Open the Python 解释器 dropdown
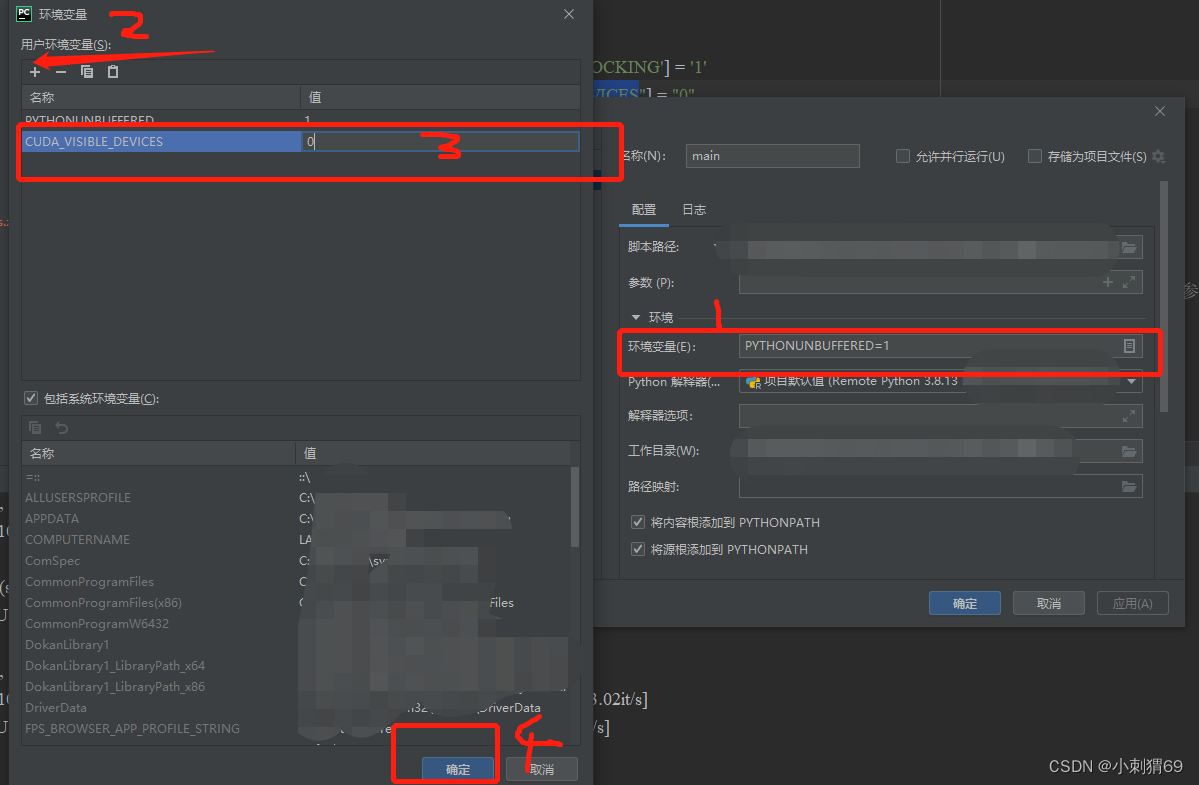 click(1131, 381)
